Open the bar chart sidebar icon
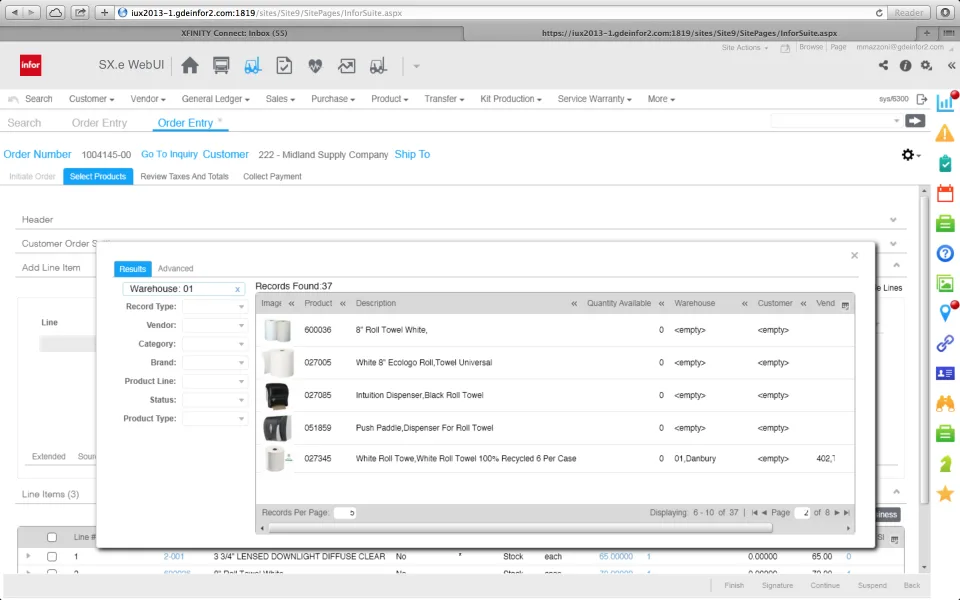 pyautogui.click(x=945, y=102)
